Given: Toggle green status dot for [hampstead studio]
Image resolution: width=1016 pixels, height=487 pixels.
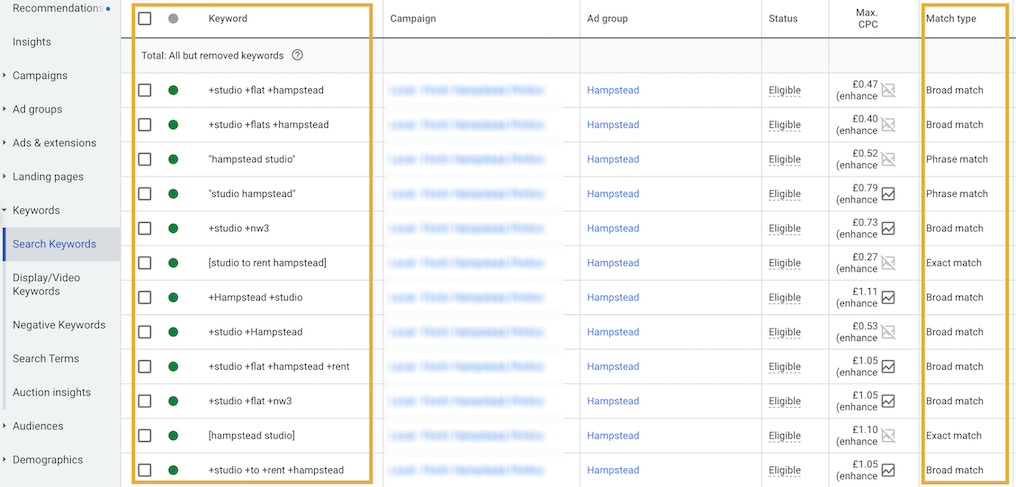Looking at the screenshot, I should (x=173, y=435).
